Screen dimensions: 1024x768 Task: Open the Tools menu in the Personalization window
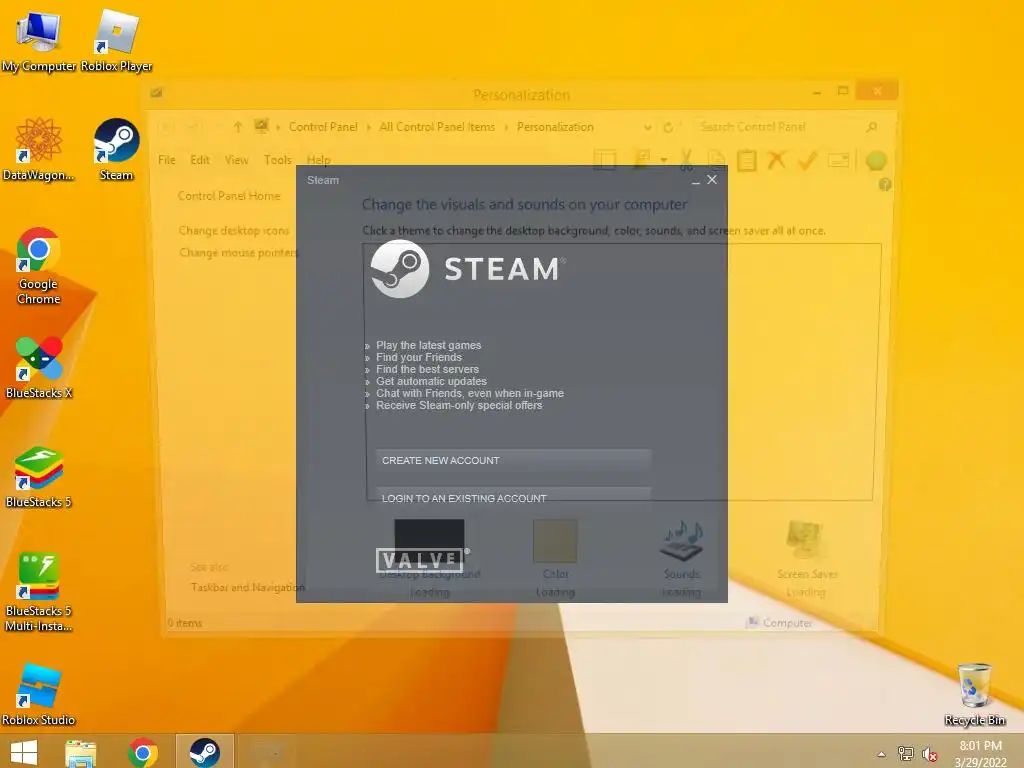[278, 160]
